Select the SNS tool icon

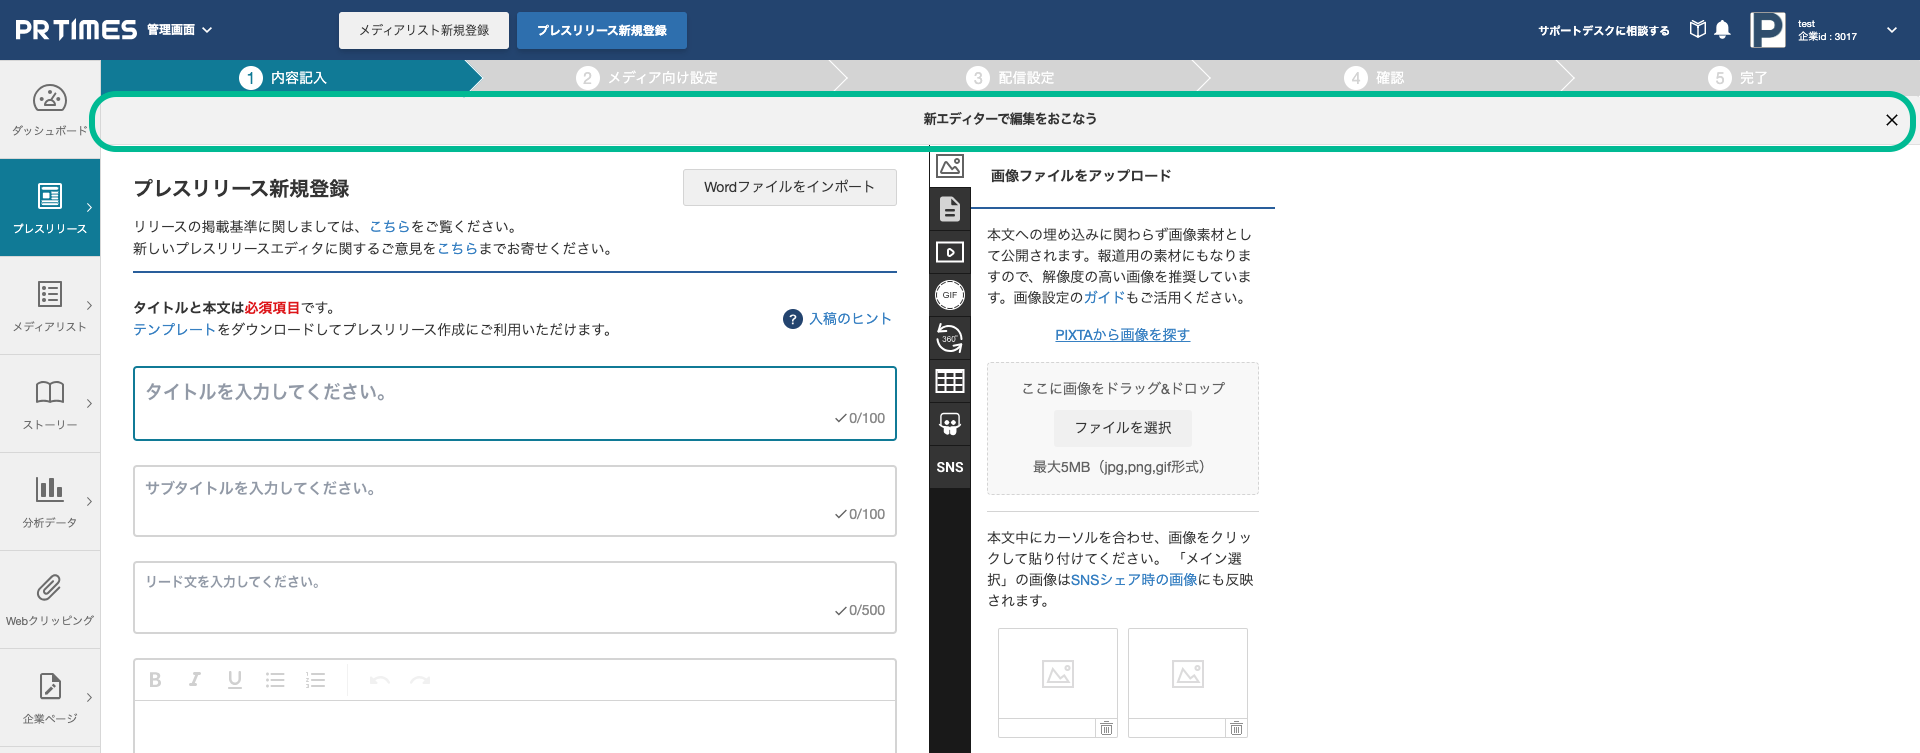pos(950,467)
